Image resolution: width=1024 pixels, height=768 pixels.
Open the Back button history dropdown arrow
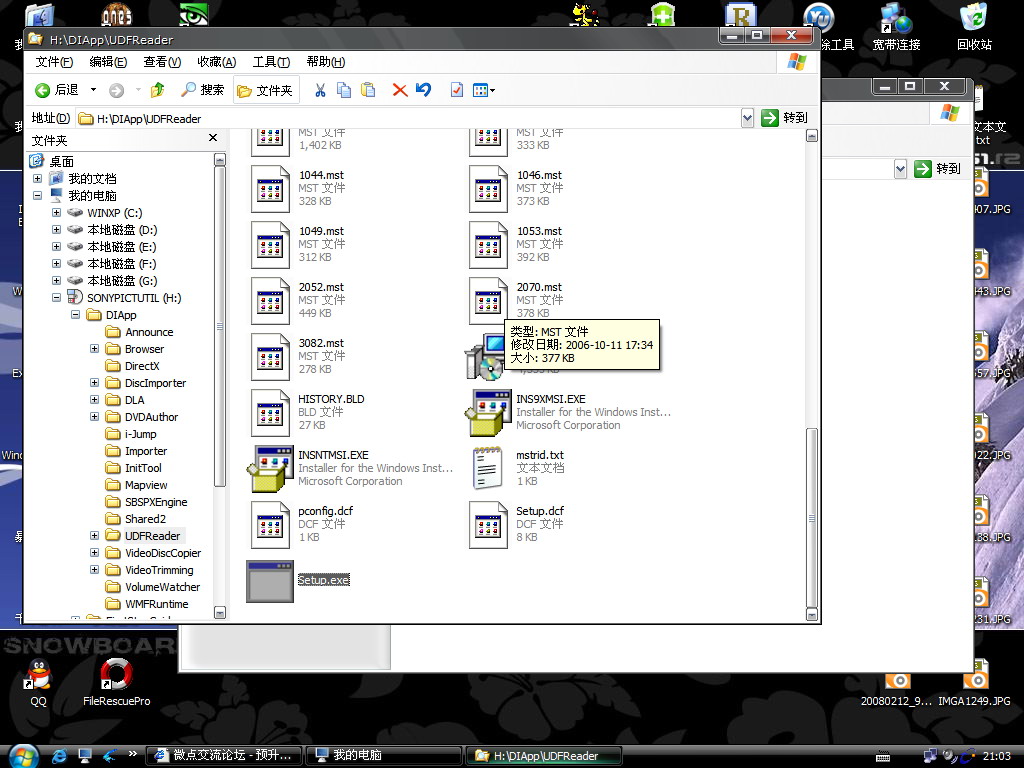click(93, 89)
